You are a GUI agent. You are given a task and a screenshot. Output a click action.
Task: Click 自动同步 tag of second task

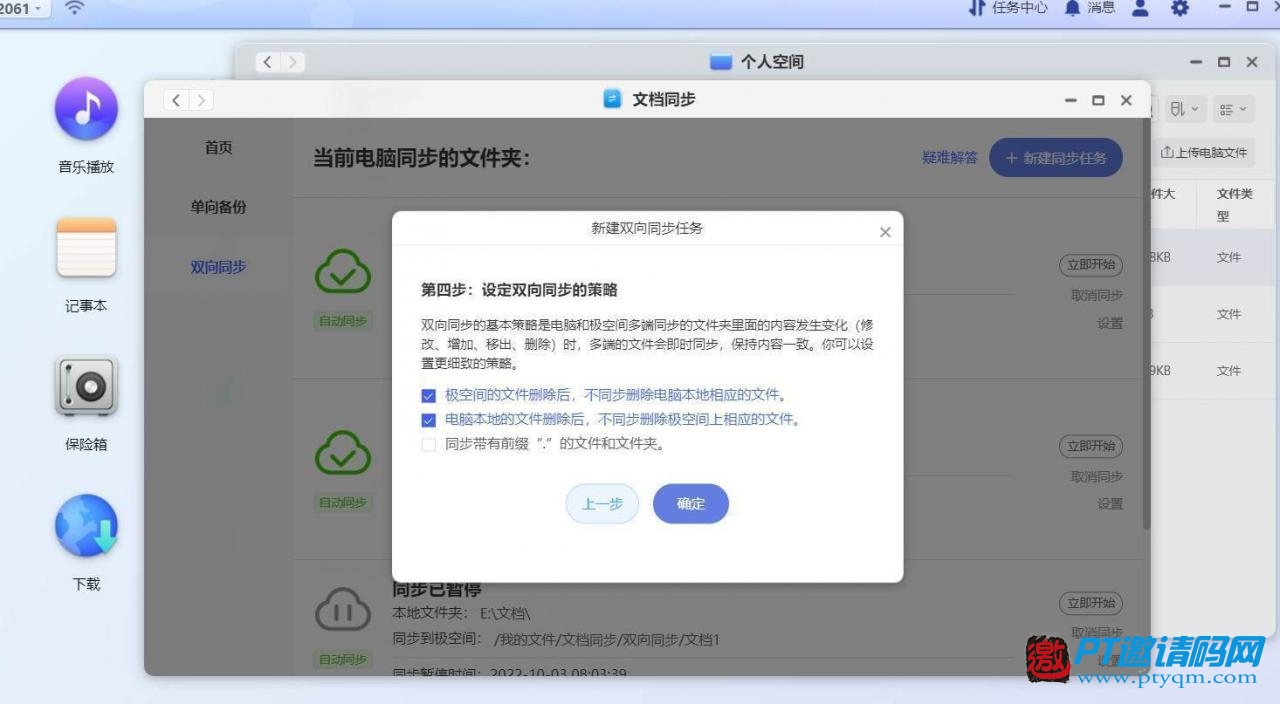343,502
